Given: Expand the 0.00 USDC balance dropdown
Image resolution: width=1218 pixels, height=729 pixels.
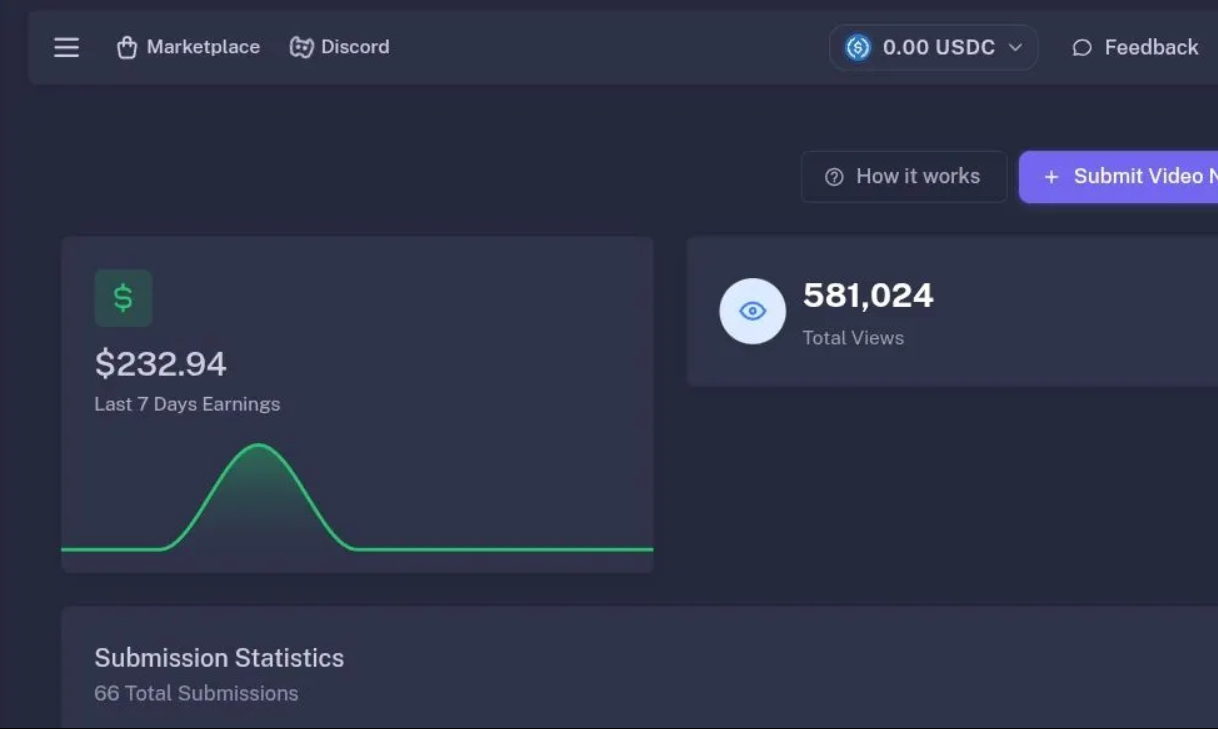Looking at the screenshot, I should tap(932, 46).
